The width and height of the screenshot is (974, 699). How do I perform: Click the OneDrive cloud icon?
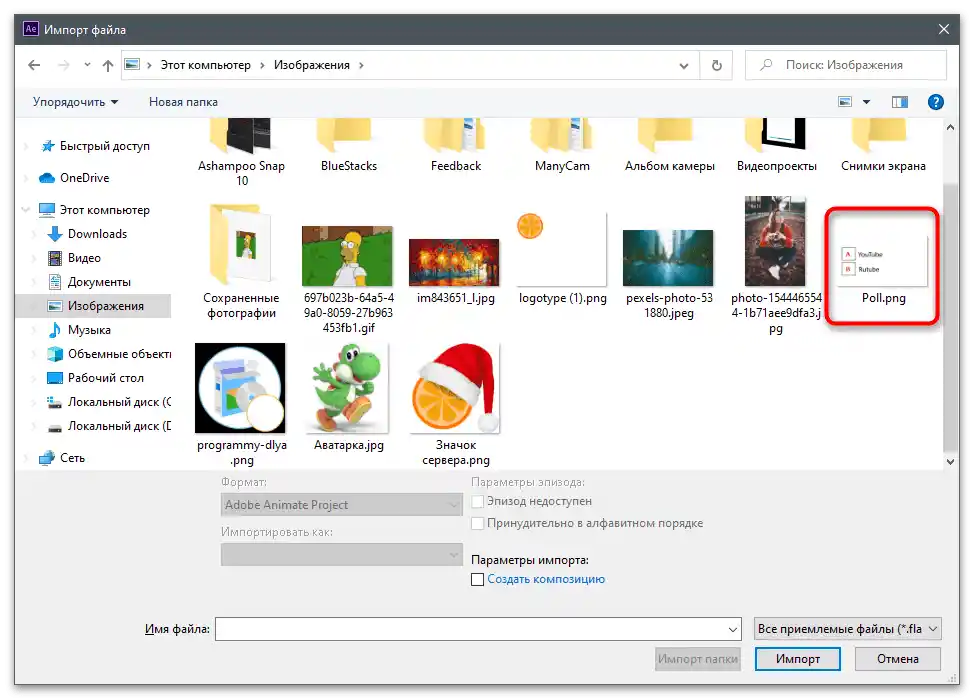(x=47, y=178)
